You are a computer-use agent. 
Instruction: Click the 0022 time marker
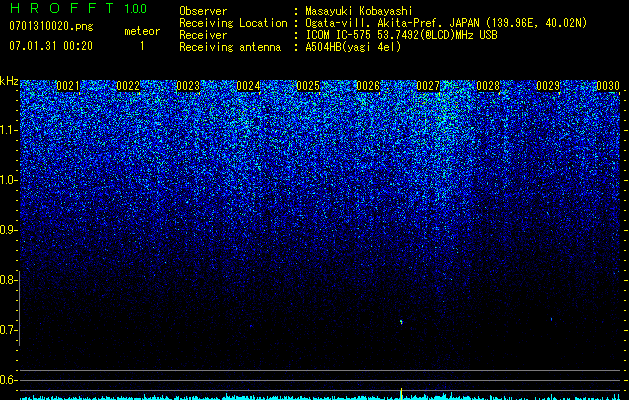[x=128, y=86]
